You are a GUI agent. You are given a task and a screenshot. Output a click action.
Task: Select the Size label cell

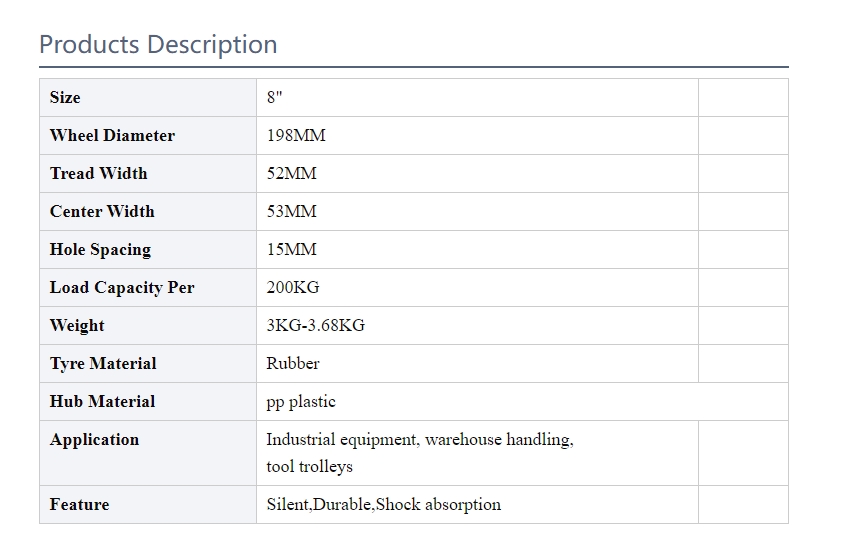point(148,97)
